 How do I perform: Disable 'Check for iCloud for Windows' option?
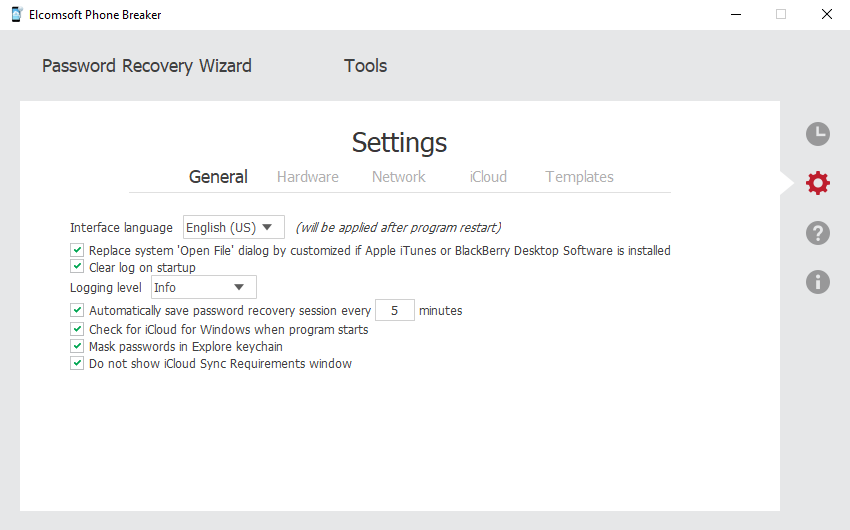point(77,329)
